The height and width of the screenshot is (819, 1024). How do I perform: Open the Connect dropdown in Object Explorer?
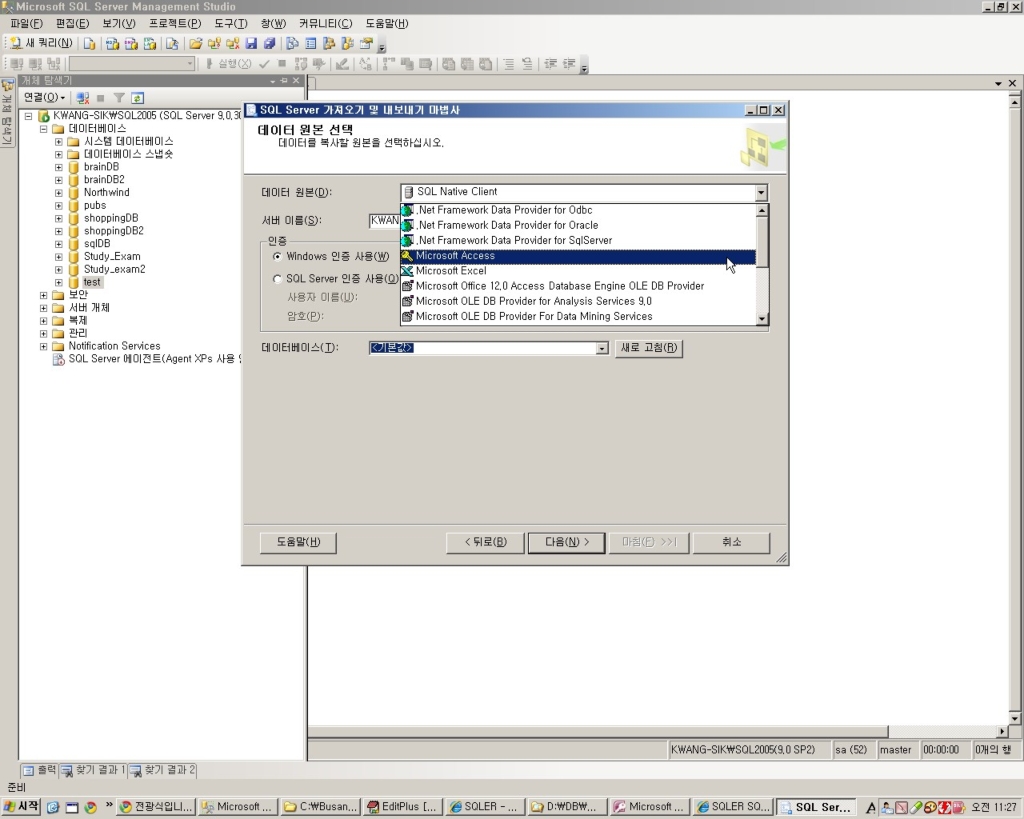coord(44,98)
